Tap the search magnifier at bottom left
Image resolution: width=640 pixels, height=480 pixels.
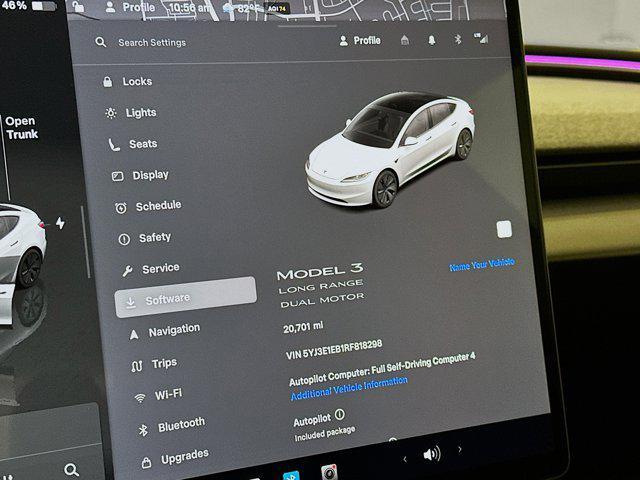[x=71, y=470]
